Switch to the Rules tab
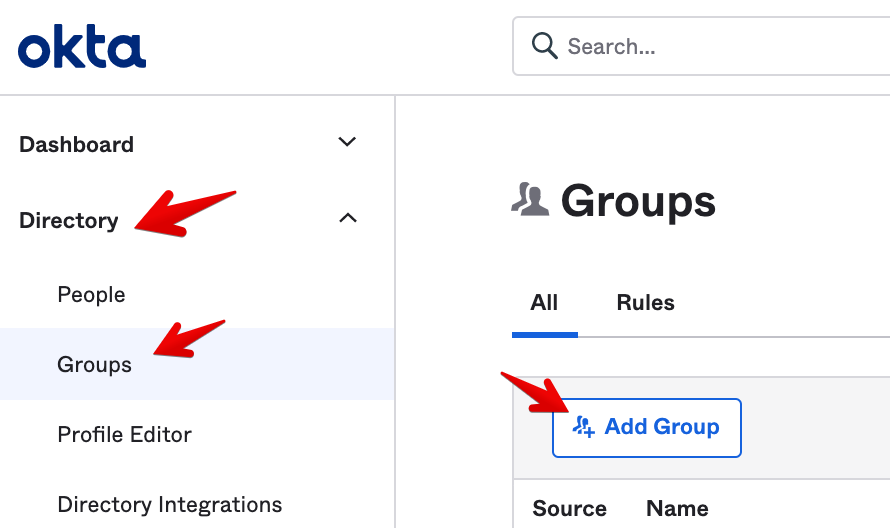This screenshot has width=890, height=528. coord(645,303)
